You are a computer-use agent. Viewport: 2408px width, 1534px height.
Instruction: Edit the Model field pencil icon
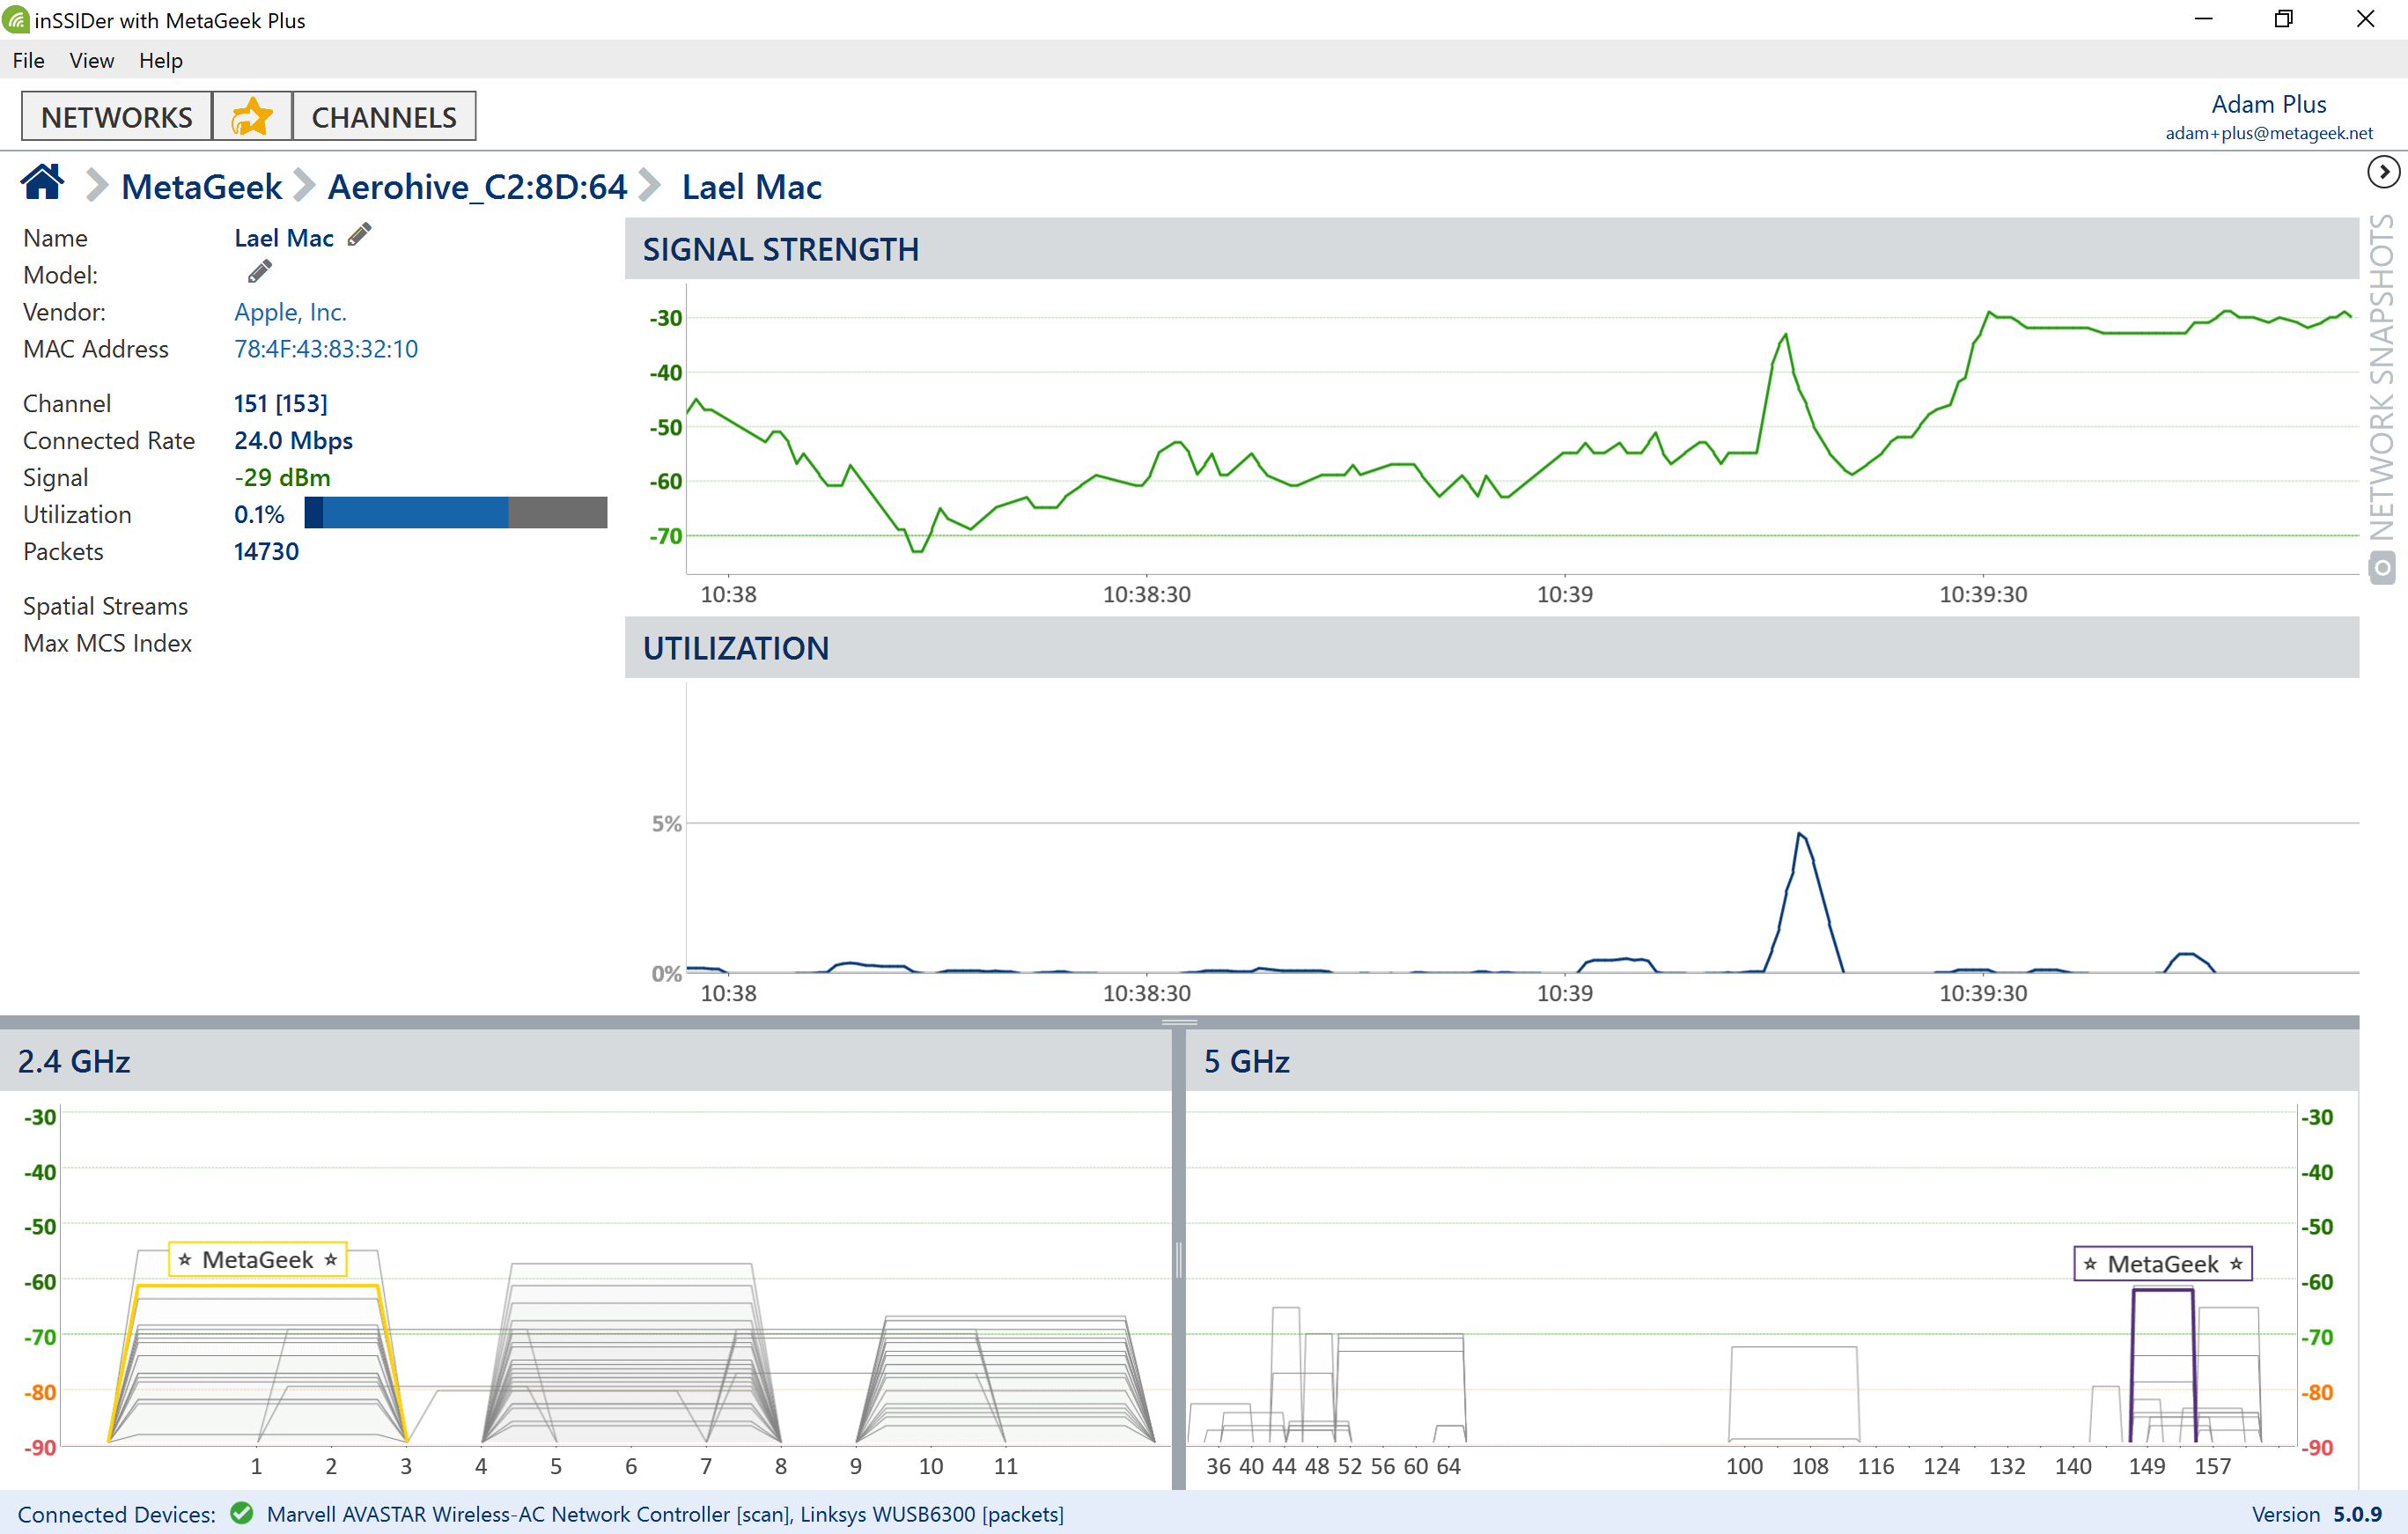coord(260,272)
